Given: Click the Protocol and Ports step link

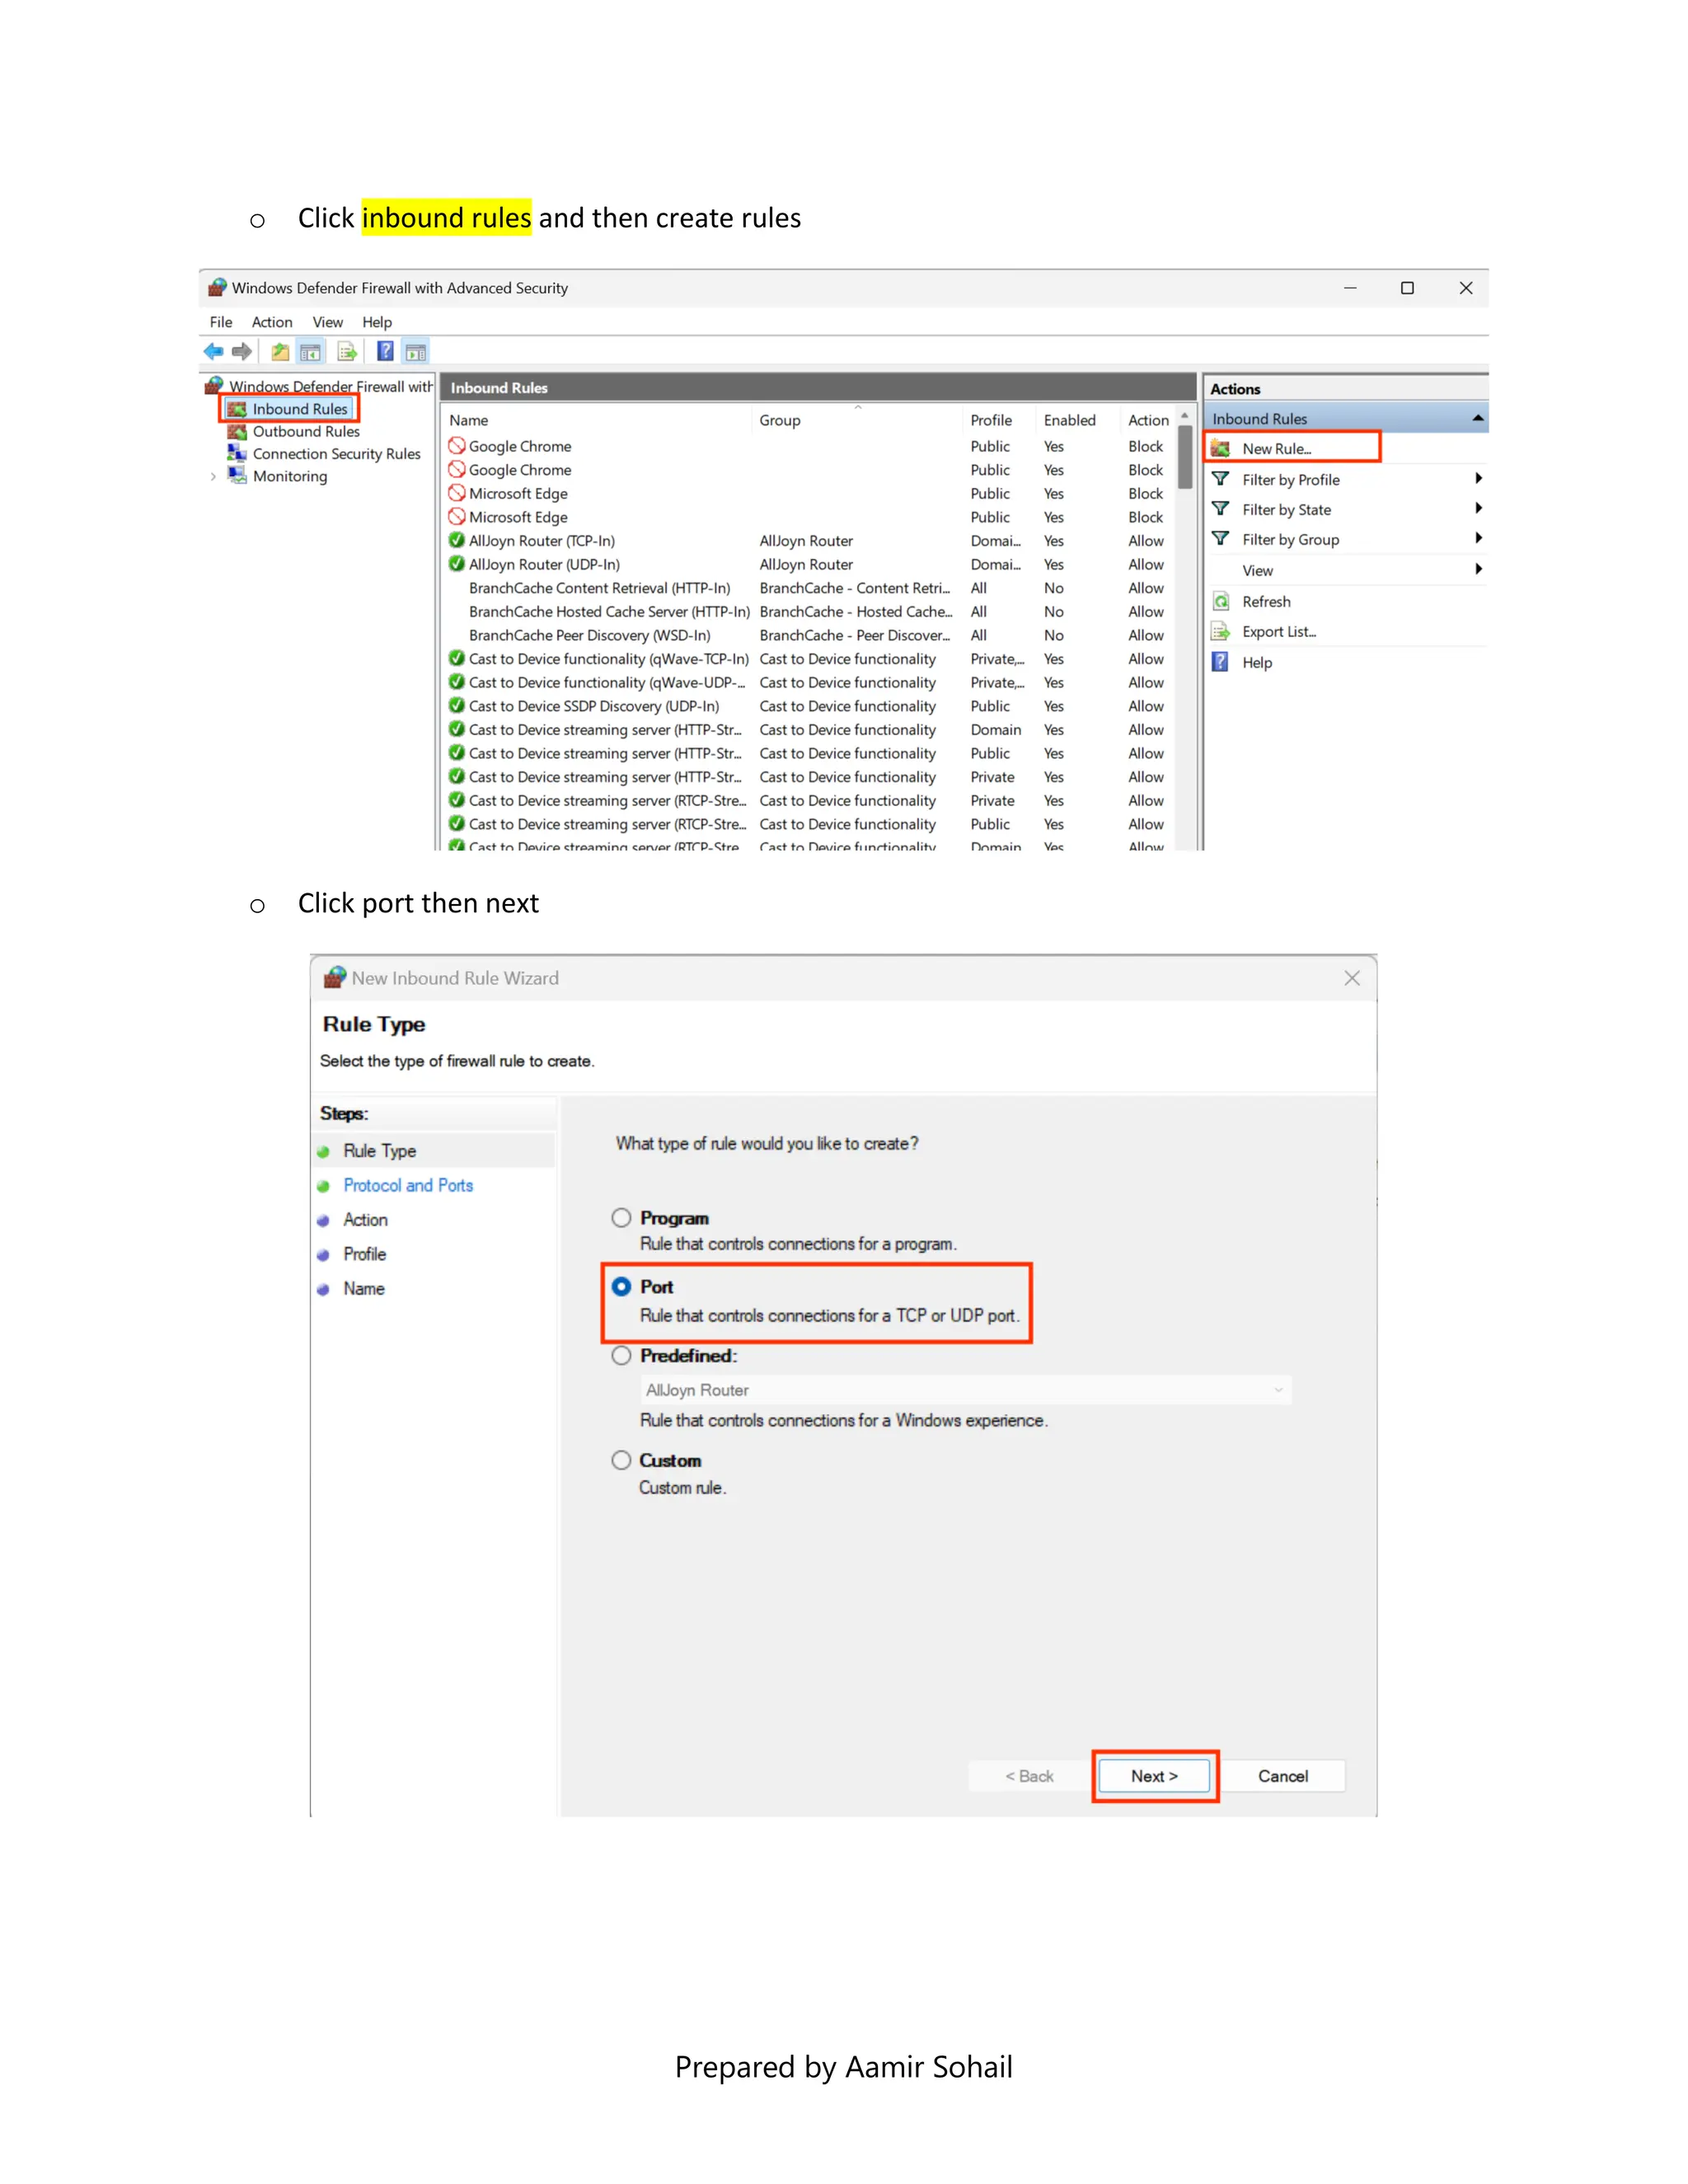Looking at the screenshot, I should tap(408, 1185).
